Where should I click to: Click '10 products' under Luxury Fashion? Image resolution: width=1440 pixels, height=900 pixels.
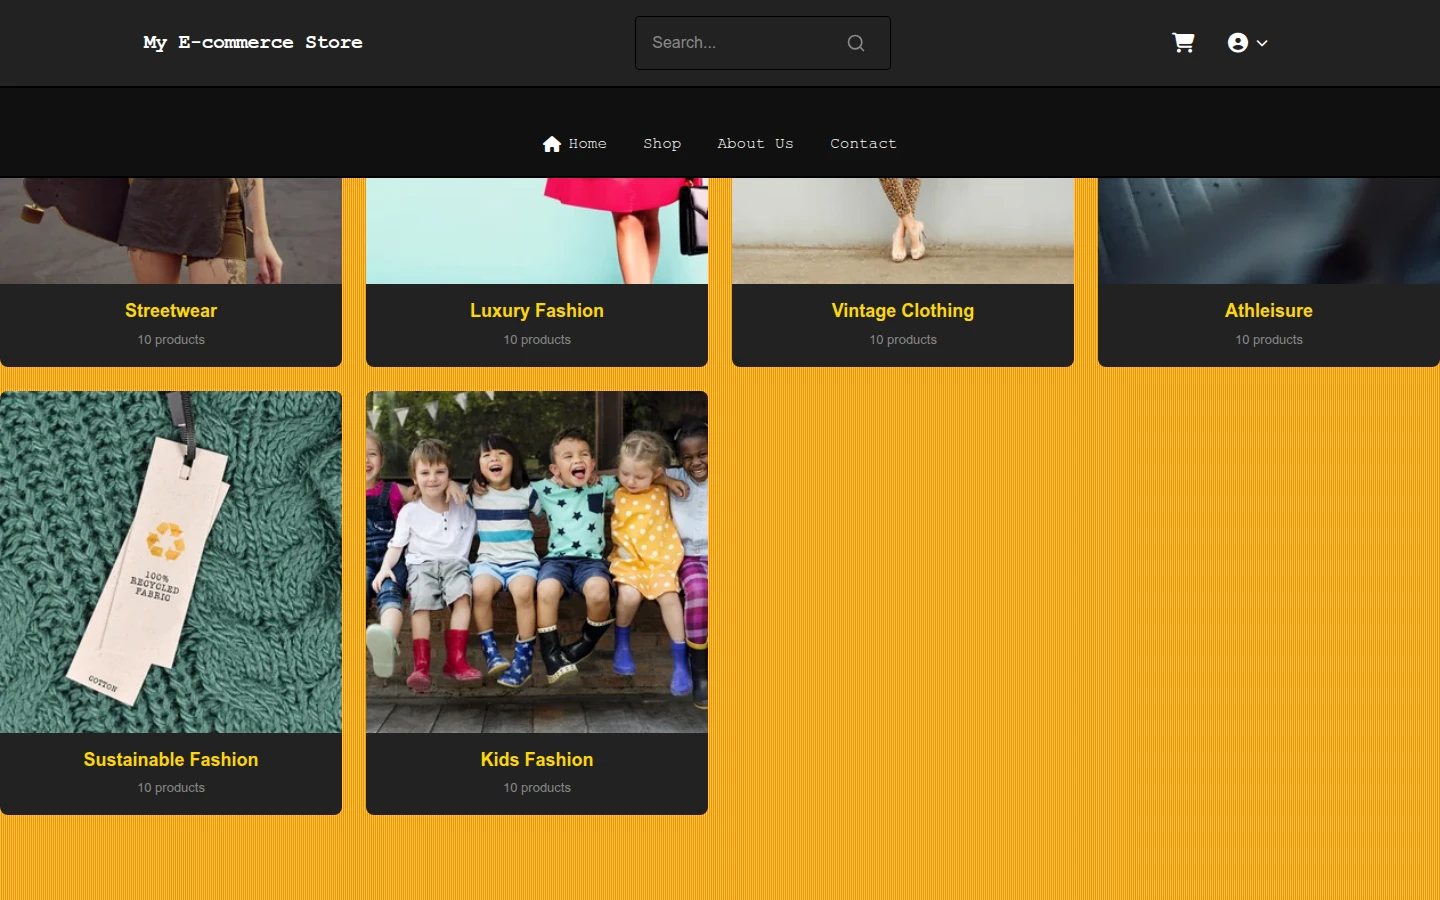[x=537, y=340]
